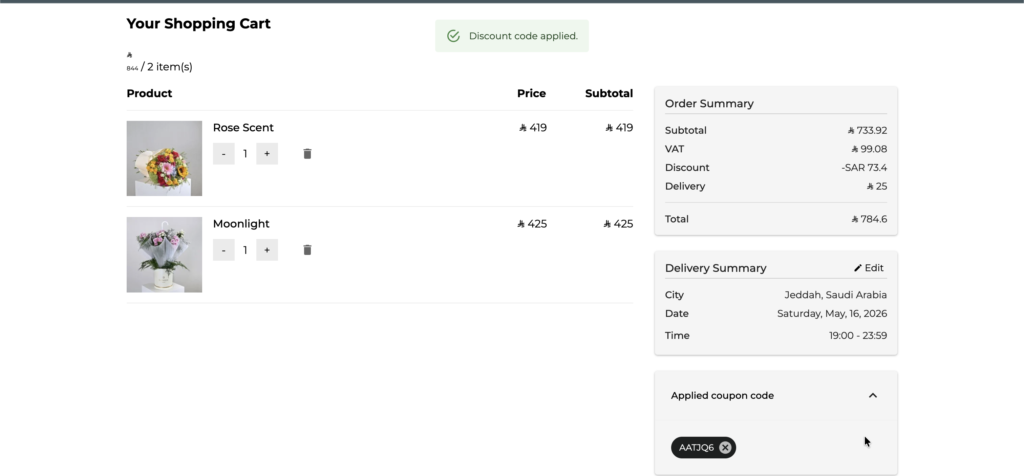Click the Rose Scent quantity value 1

click(246, 153)
